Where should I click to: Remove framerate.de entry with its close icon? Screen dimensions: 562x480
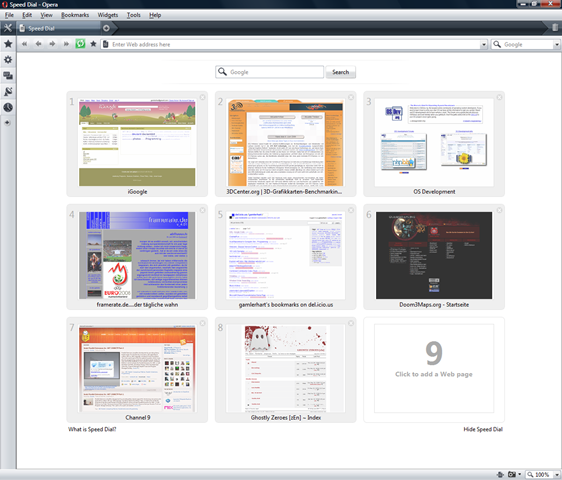click(x=203, y=210)
